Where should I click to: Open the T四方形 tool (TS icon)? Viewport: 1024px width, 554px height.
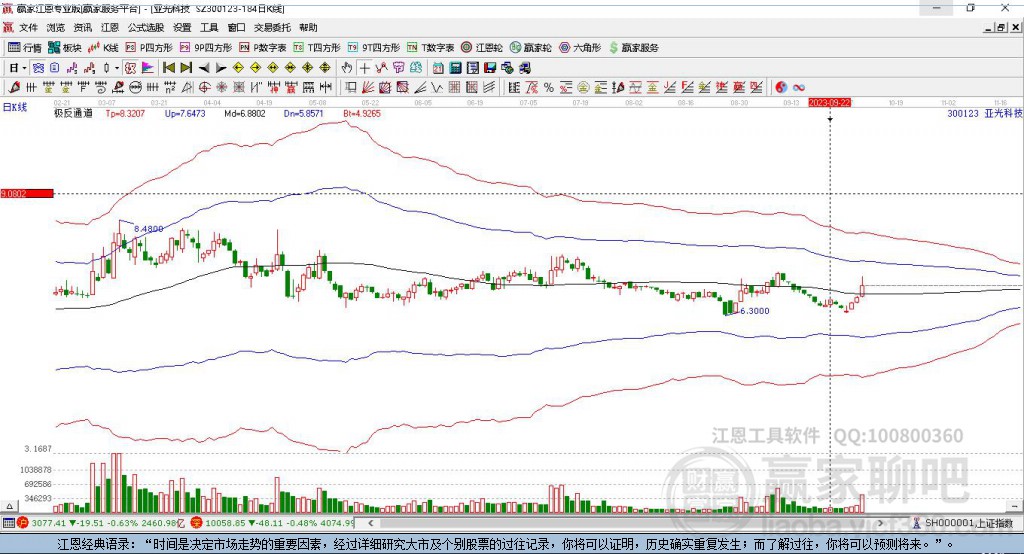coord(317,48)
